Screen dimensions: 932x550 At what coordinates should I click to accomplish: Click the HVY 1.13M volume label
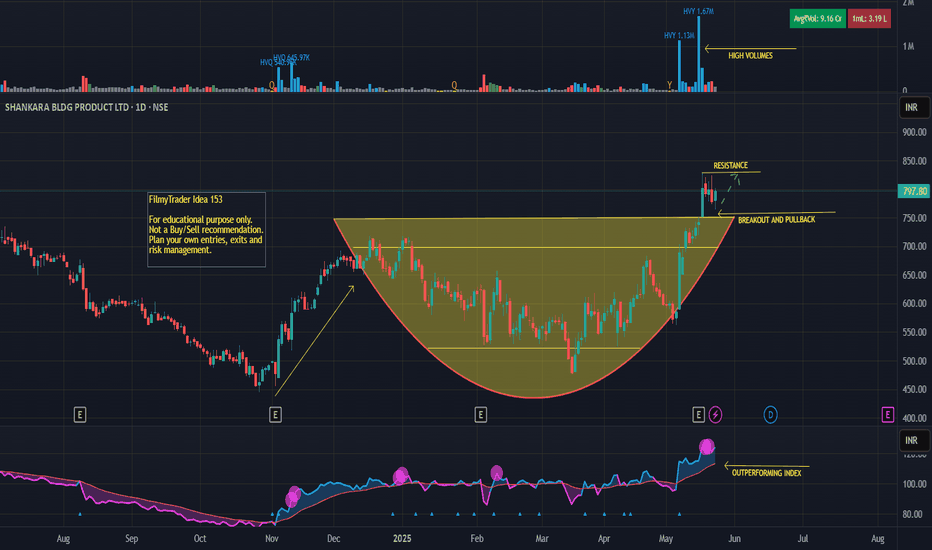[x=679, y=36]
